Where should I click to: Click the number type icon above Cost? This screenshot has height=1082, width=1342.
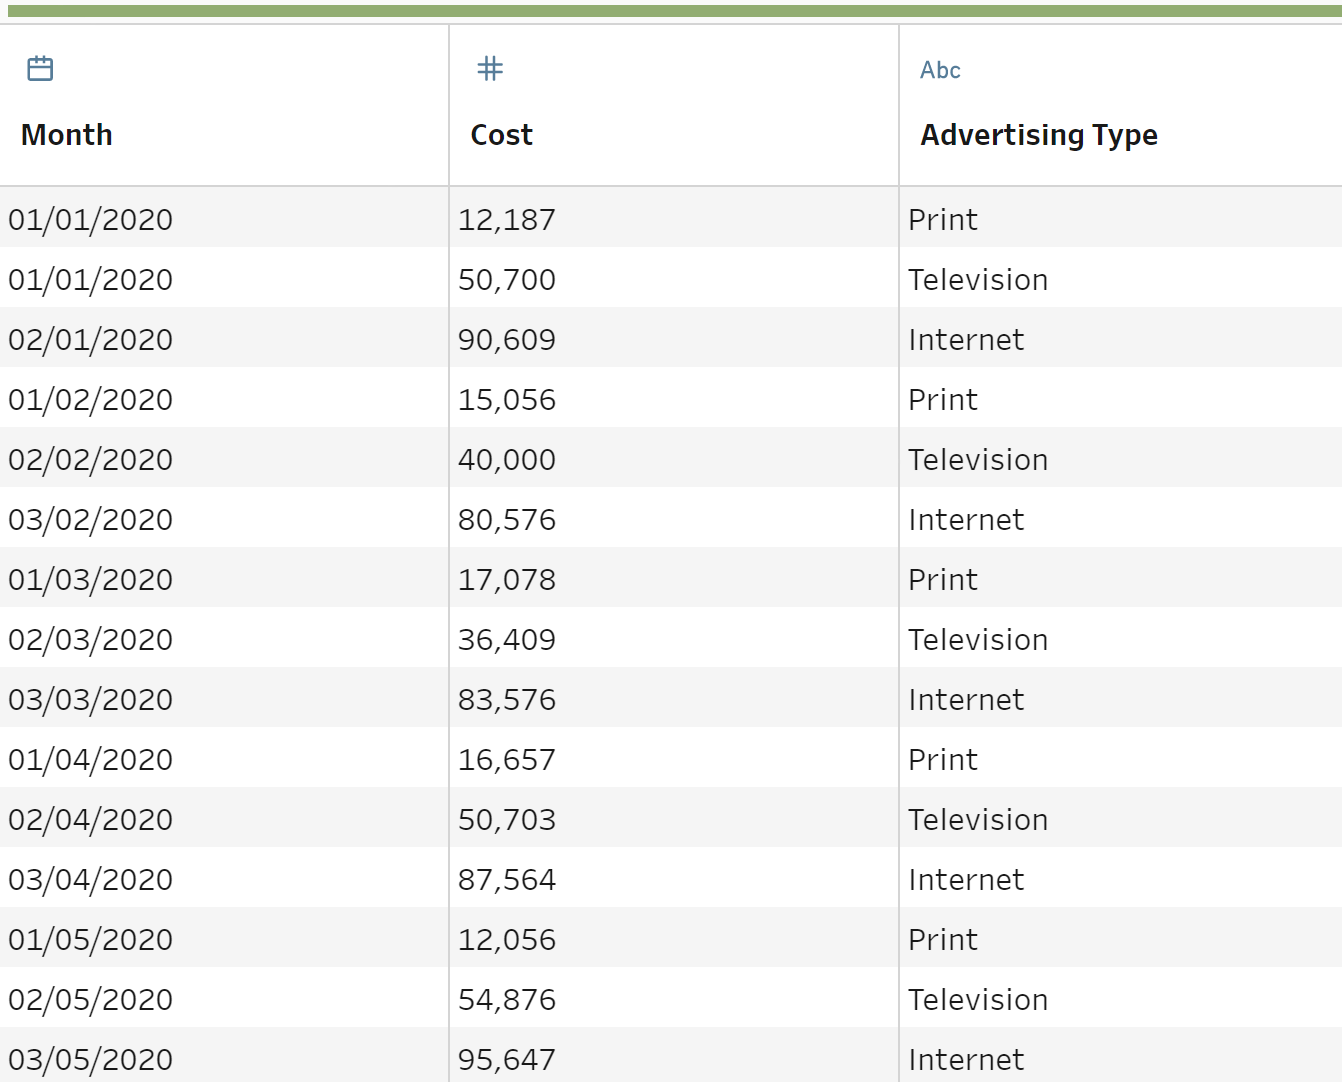pos(490,69)
